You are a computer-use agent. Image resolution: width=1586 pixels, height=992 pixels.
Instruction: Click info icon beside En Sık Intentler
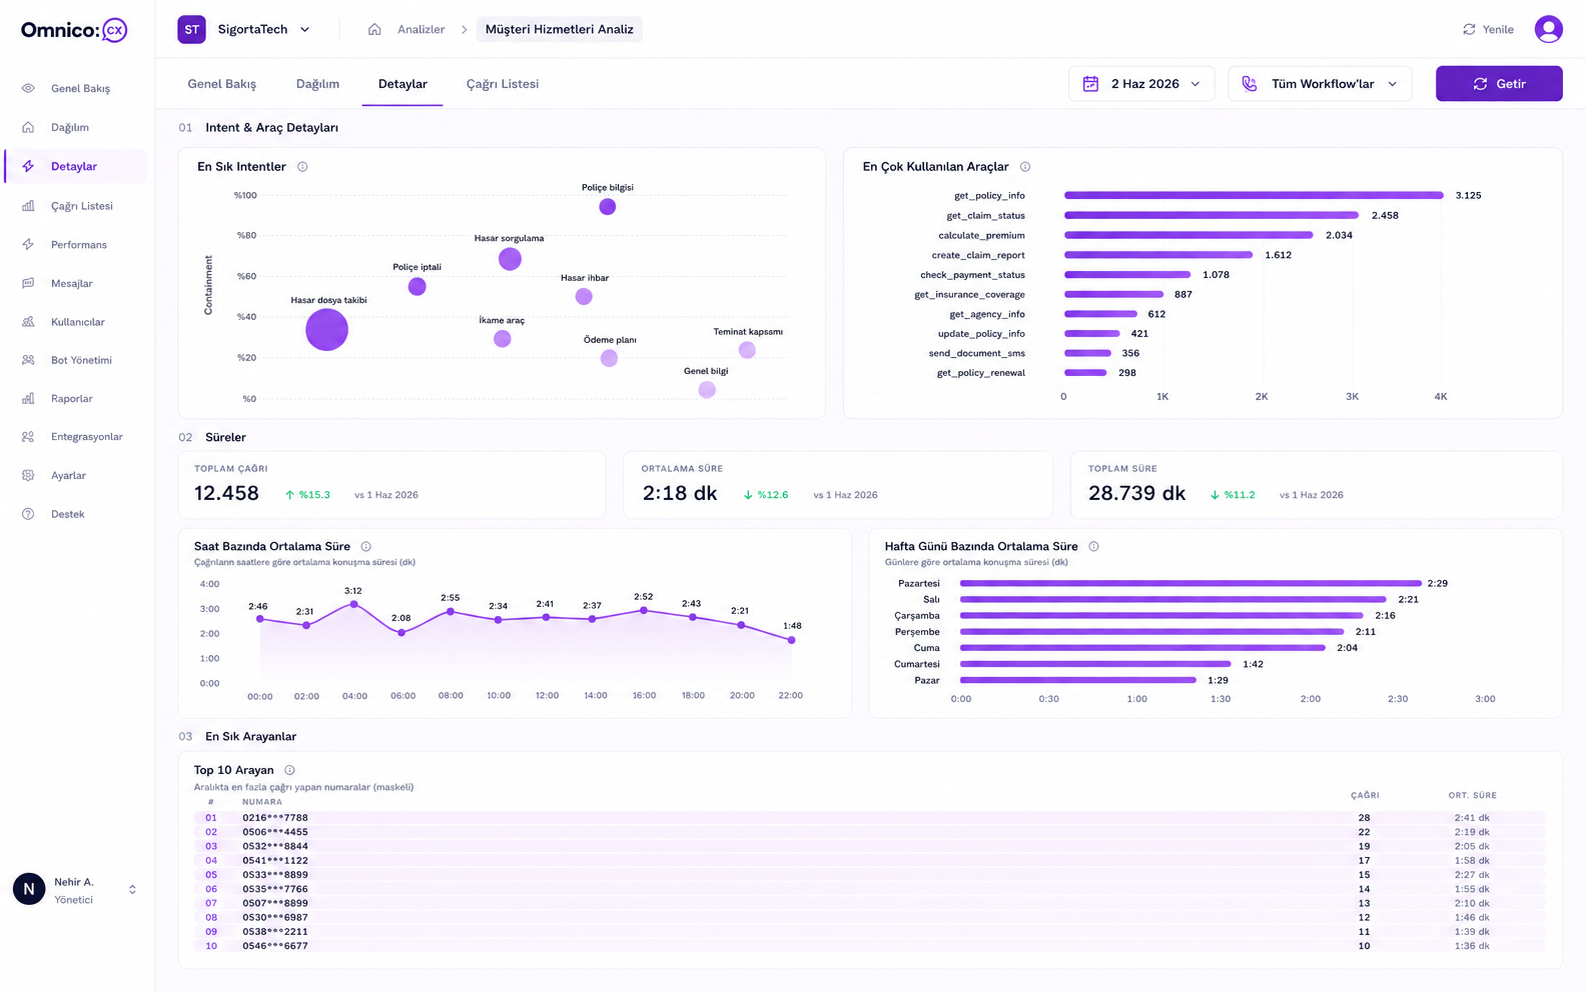[x=302, y=167]
